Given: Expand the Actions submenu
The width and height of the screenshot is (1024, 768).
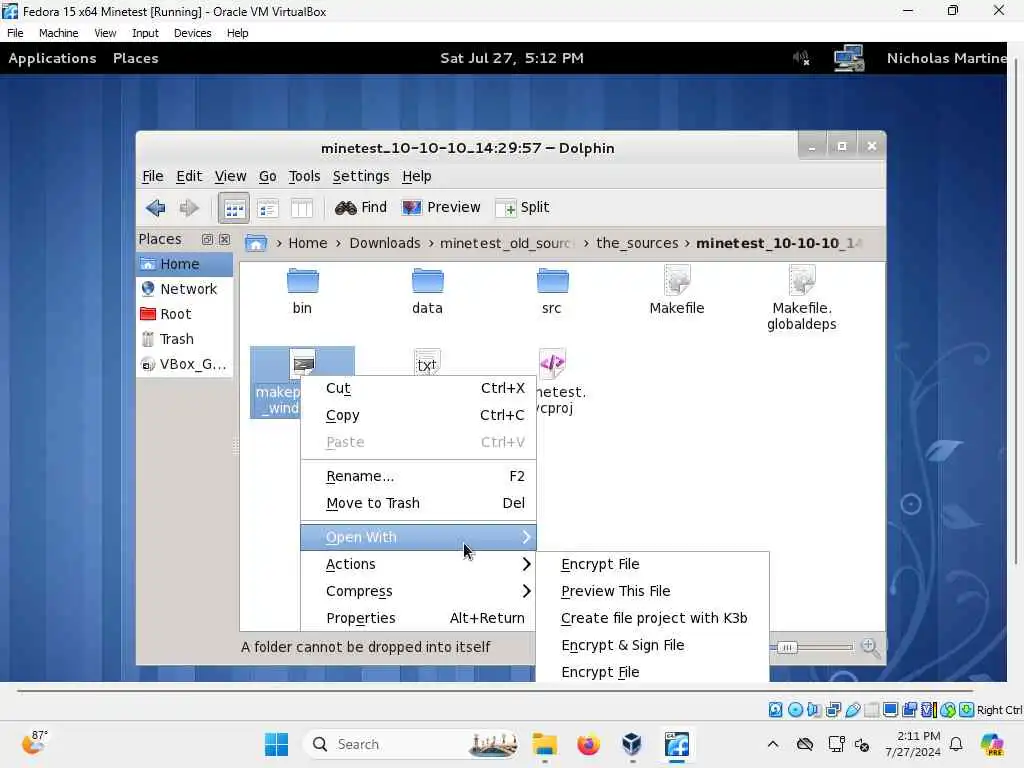Looking at the screenshot, I should (x=418, y=564).
